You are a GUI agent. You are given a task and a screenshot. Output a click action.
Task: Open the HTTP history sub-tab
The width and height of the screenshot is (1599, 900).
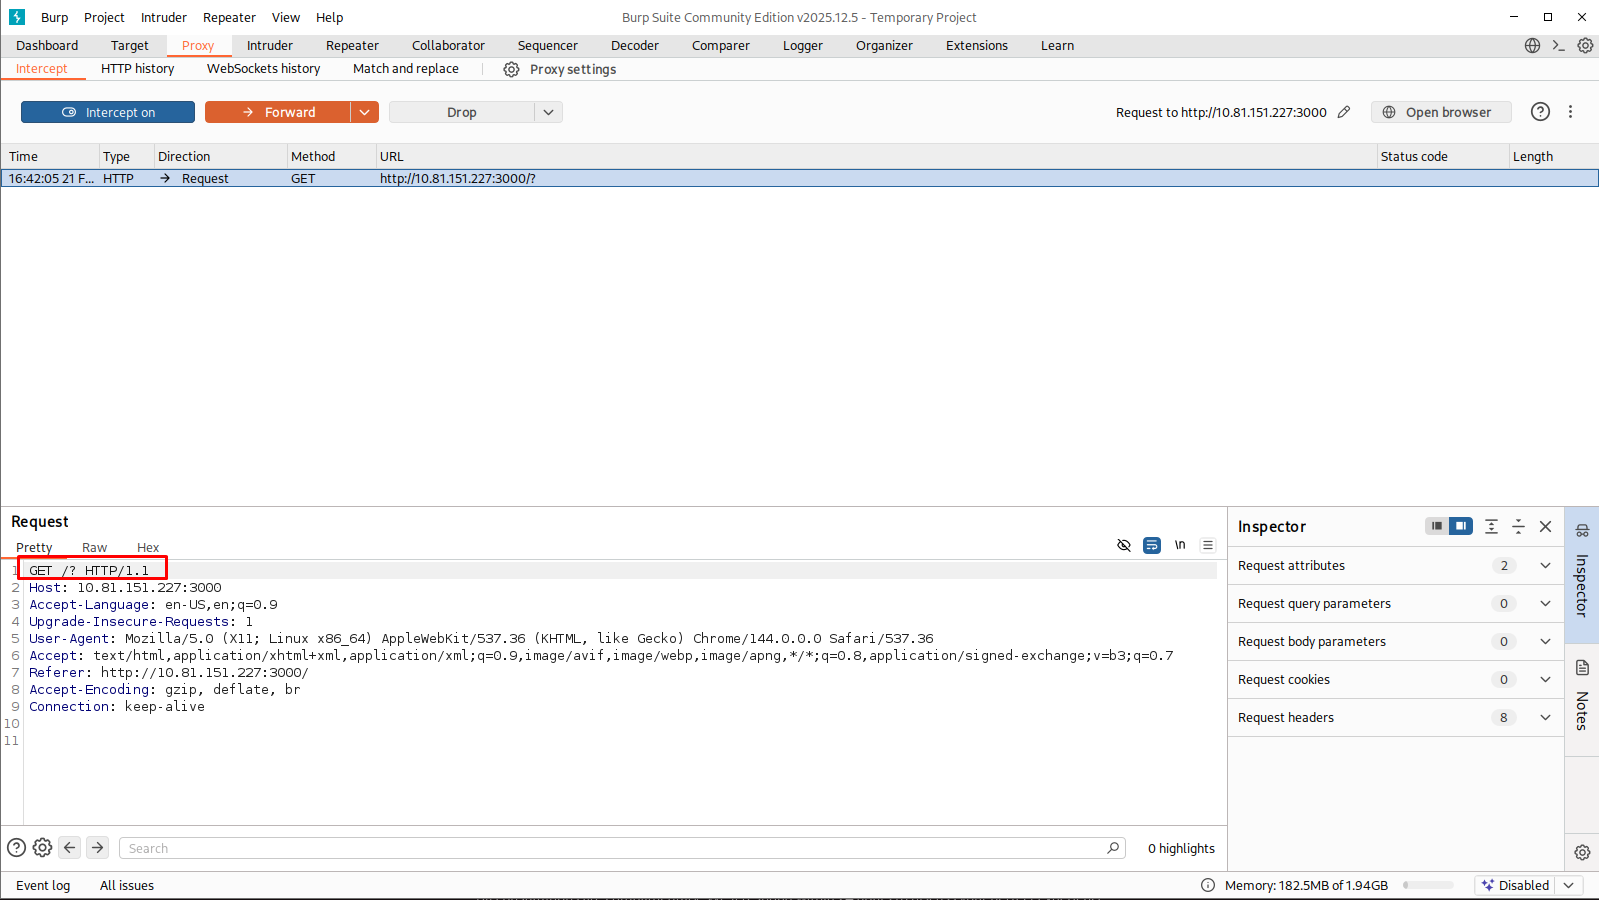(138, 68)
